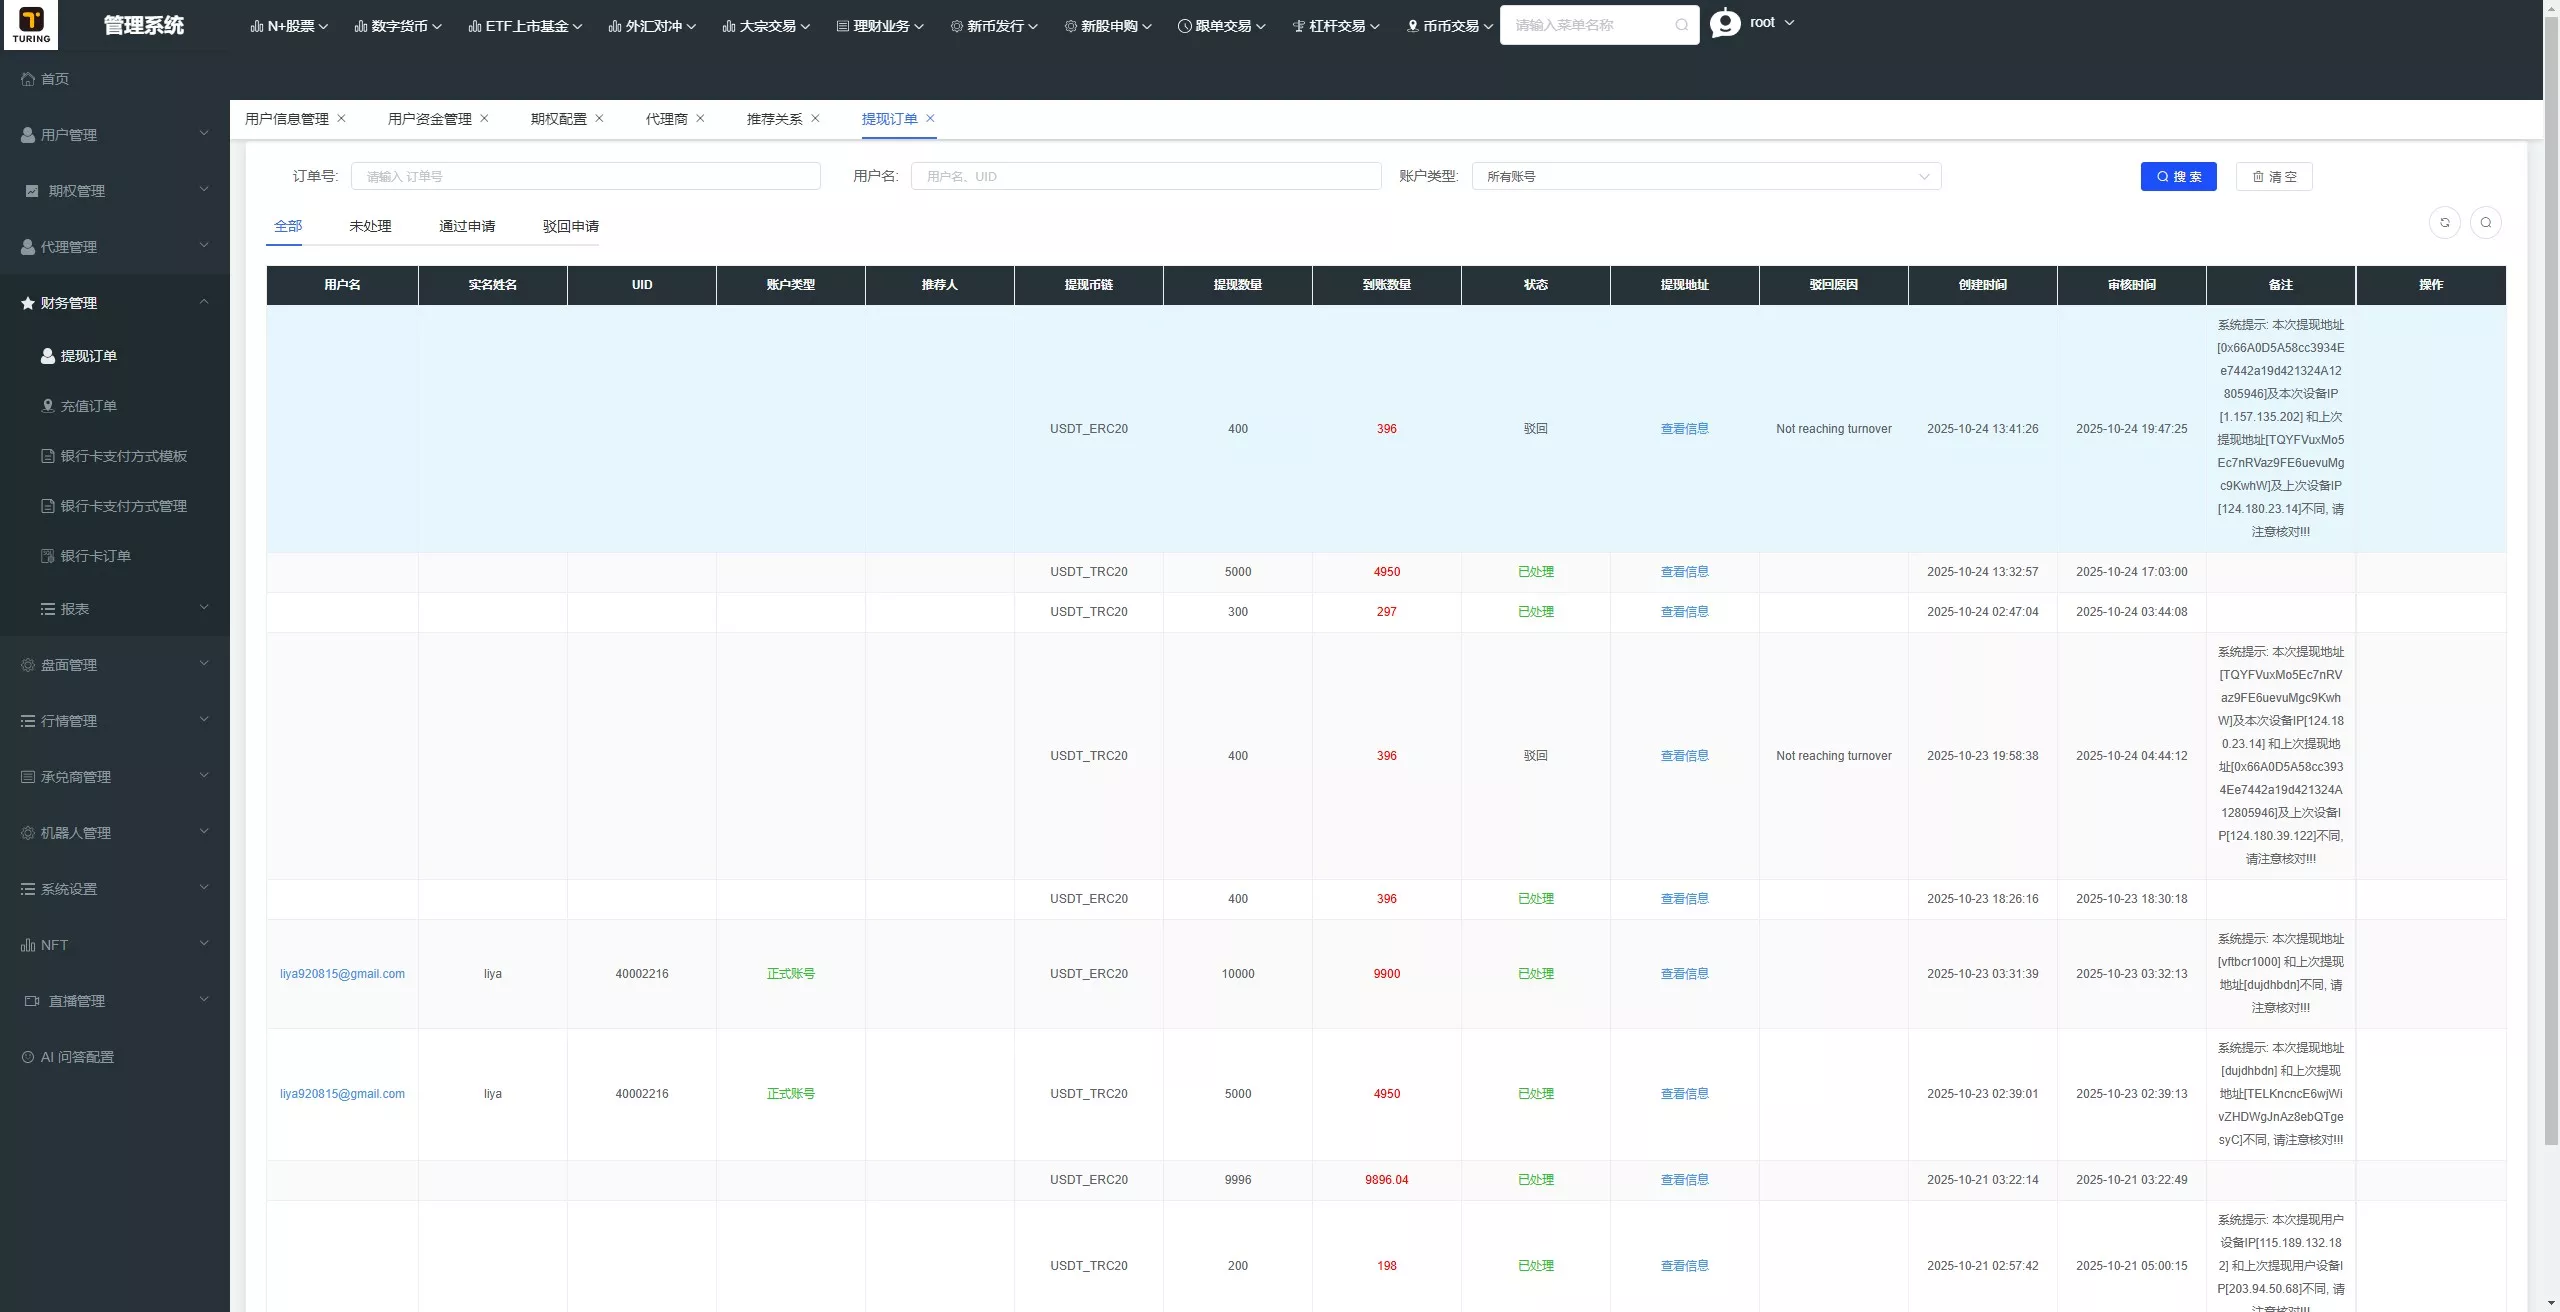Viewport: 2560px width, 1312px height.
Task: Open the 账户类型 所有账号 dropdown
Action: [1706, 176]
